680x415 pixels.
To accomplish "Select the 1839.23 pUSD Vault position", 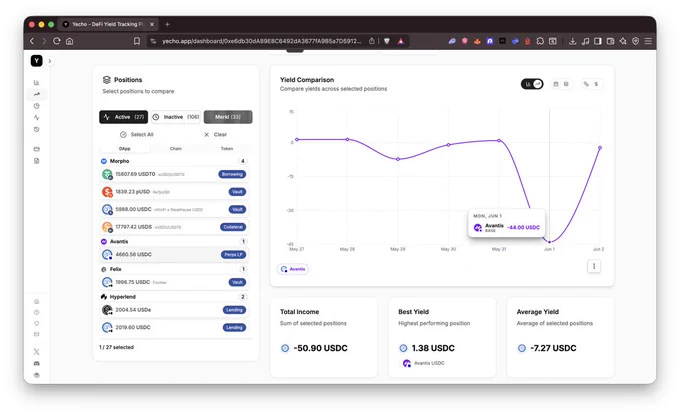I will [x=174, y=192].
